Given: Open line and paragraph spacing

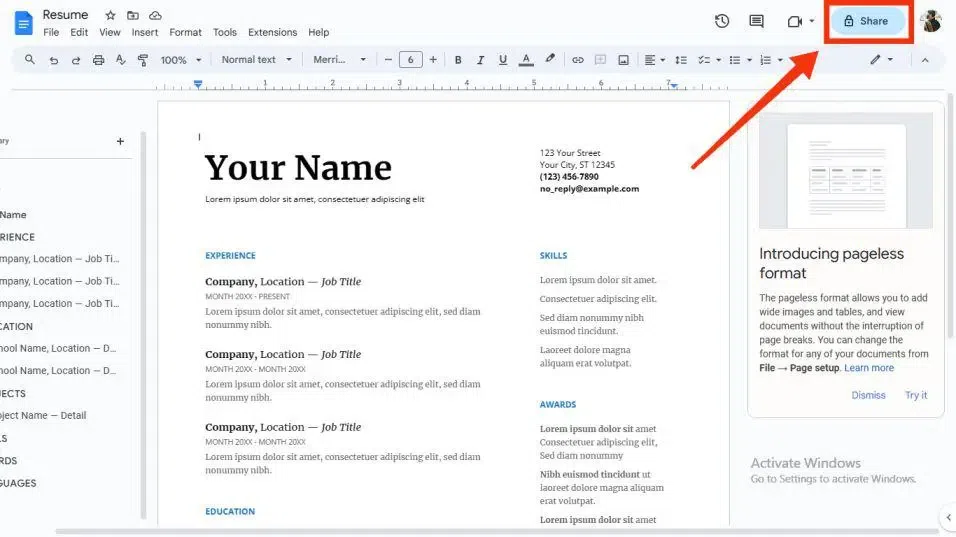Looking at the screenshot, I should (681, 60).
